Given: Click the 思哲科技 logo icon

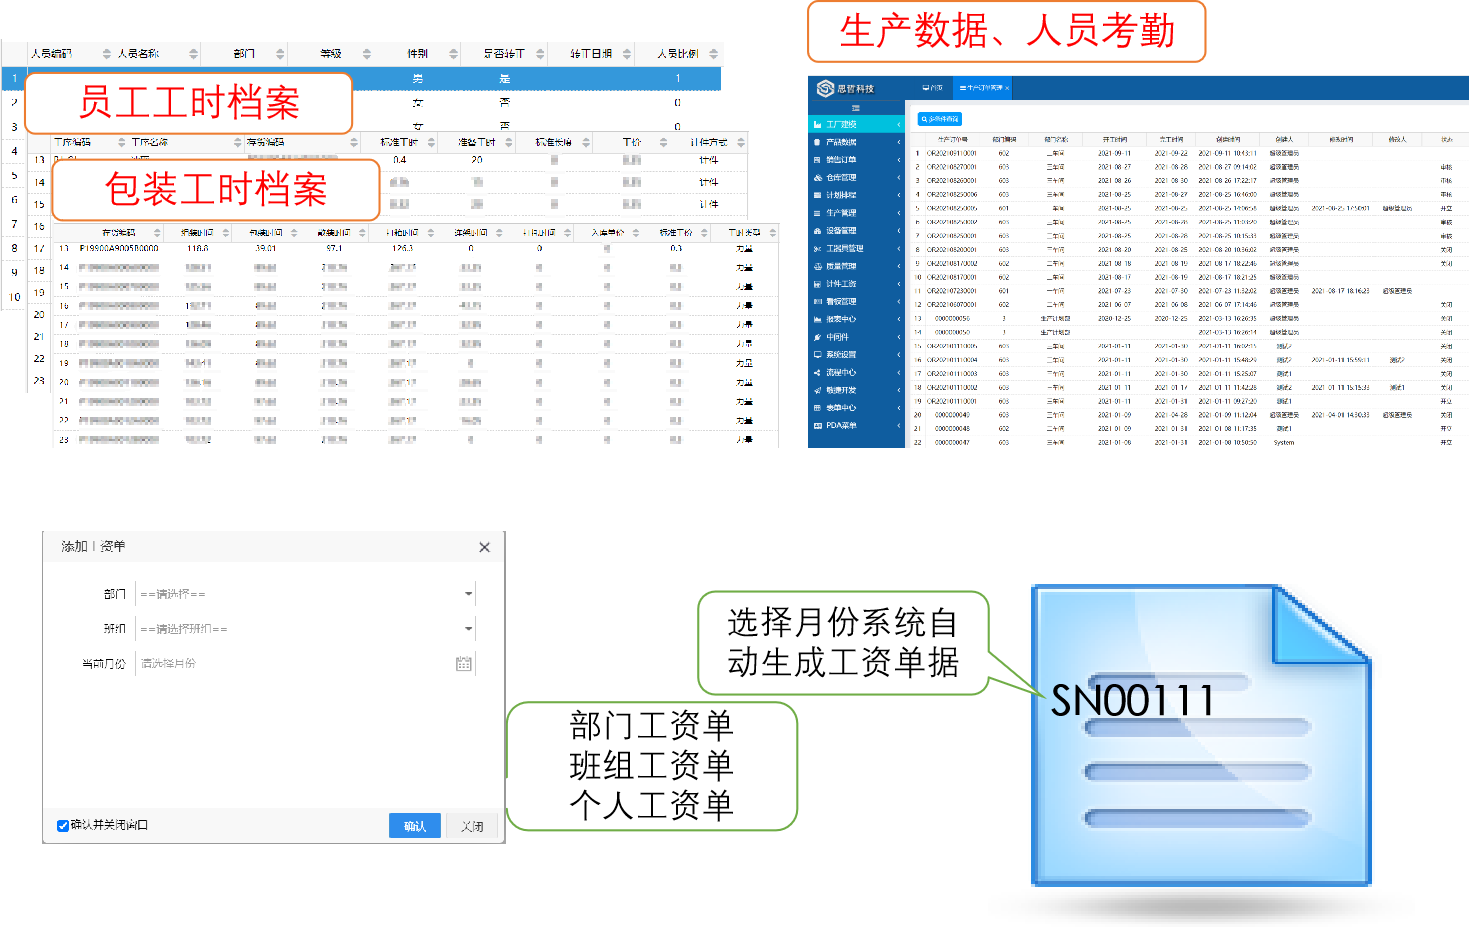Looking at the screenshot, I should click(x=825, y=88).
